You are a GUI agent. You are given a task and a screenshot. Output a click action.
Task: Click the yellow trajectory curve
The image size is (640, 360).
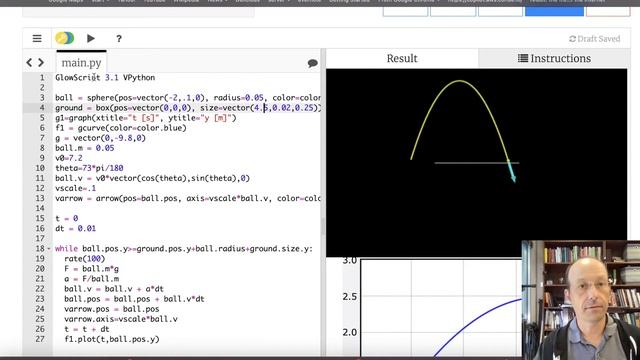click(460, 81)
